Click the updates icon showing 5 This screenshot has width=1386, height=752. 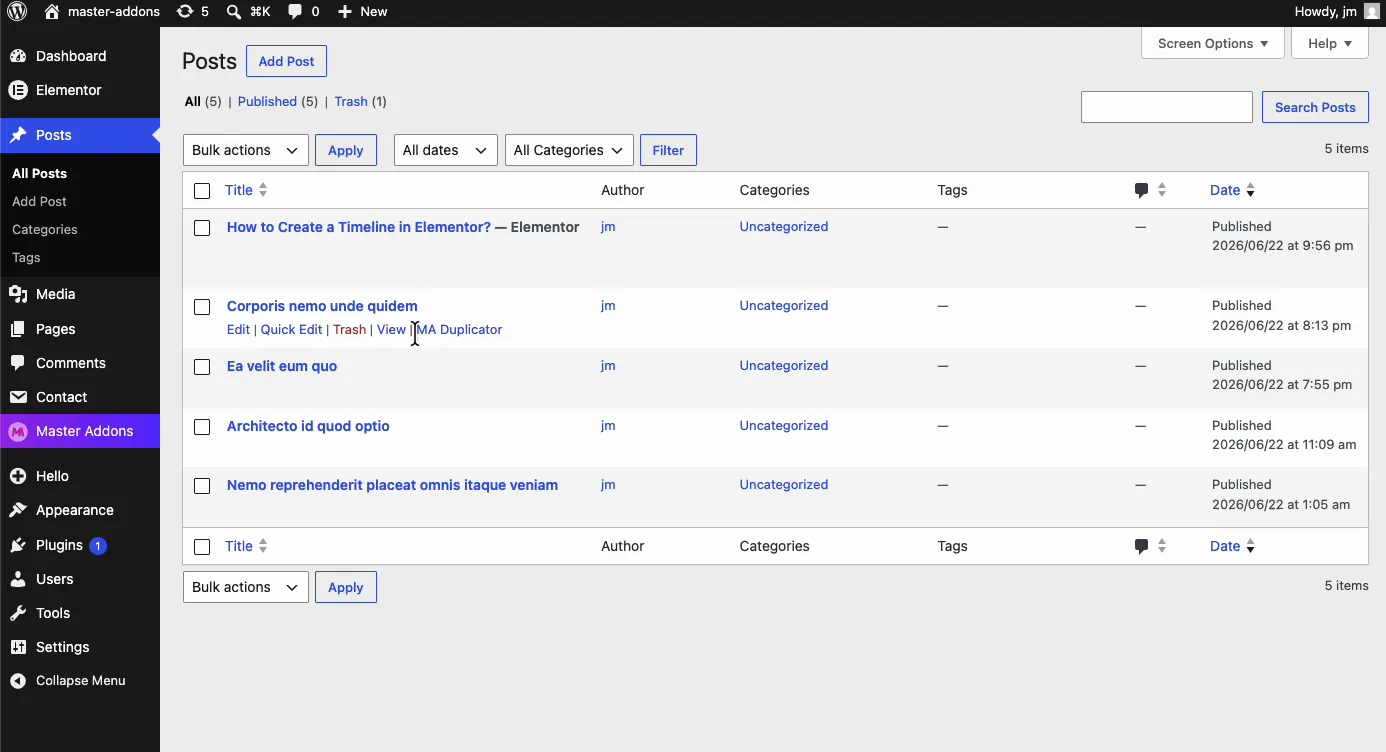(184, 12)
